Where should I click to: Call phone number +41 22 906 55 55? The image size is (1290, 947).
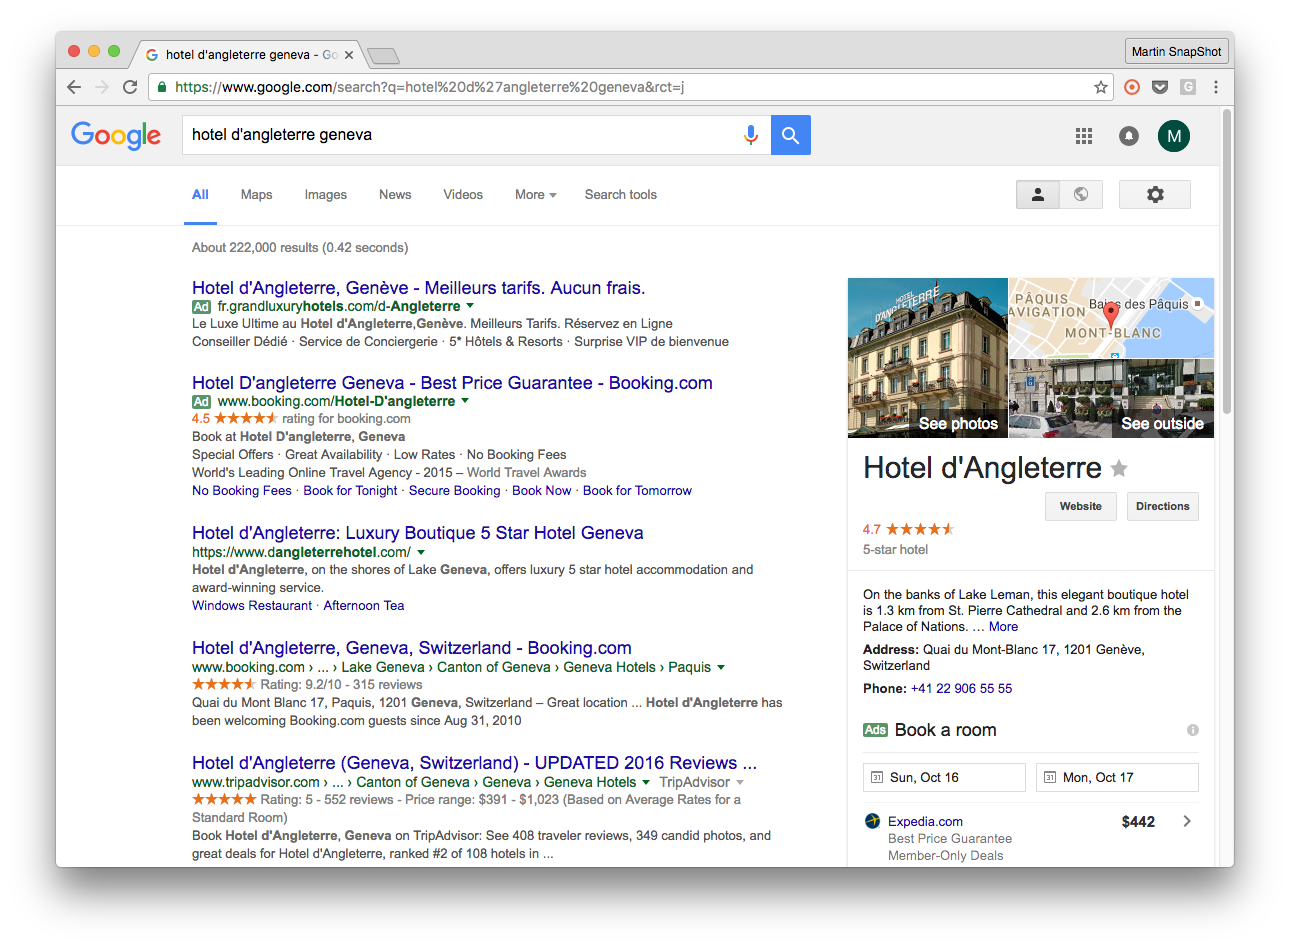pos(961,689)
